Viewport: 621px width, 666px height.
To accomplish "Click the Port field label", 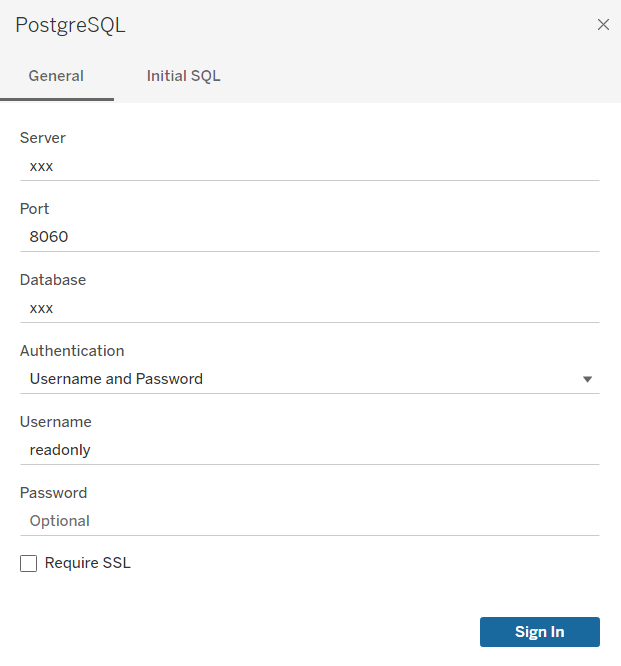I will [x=35, y=209].
